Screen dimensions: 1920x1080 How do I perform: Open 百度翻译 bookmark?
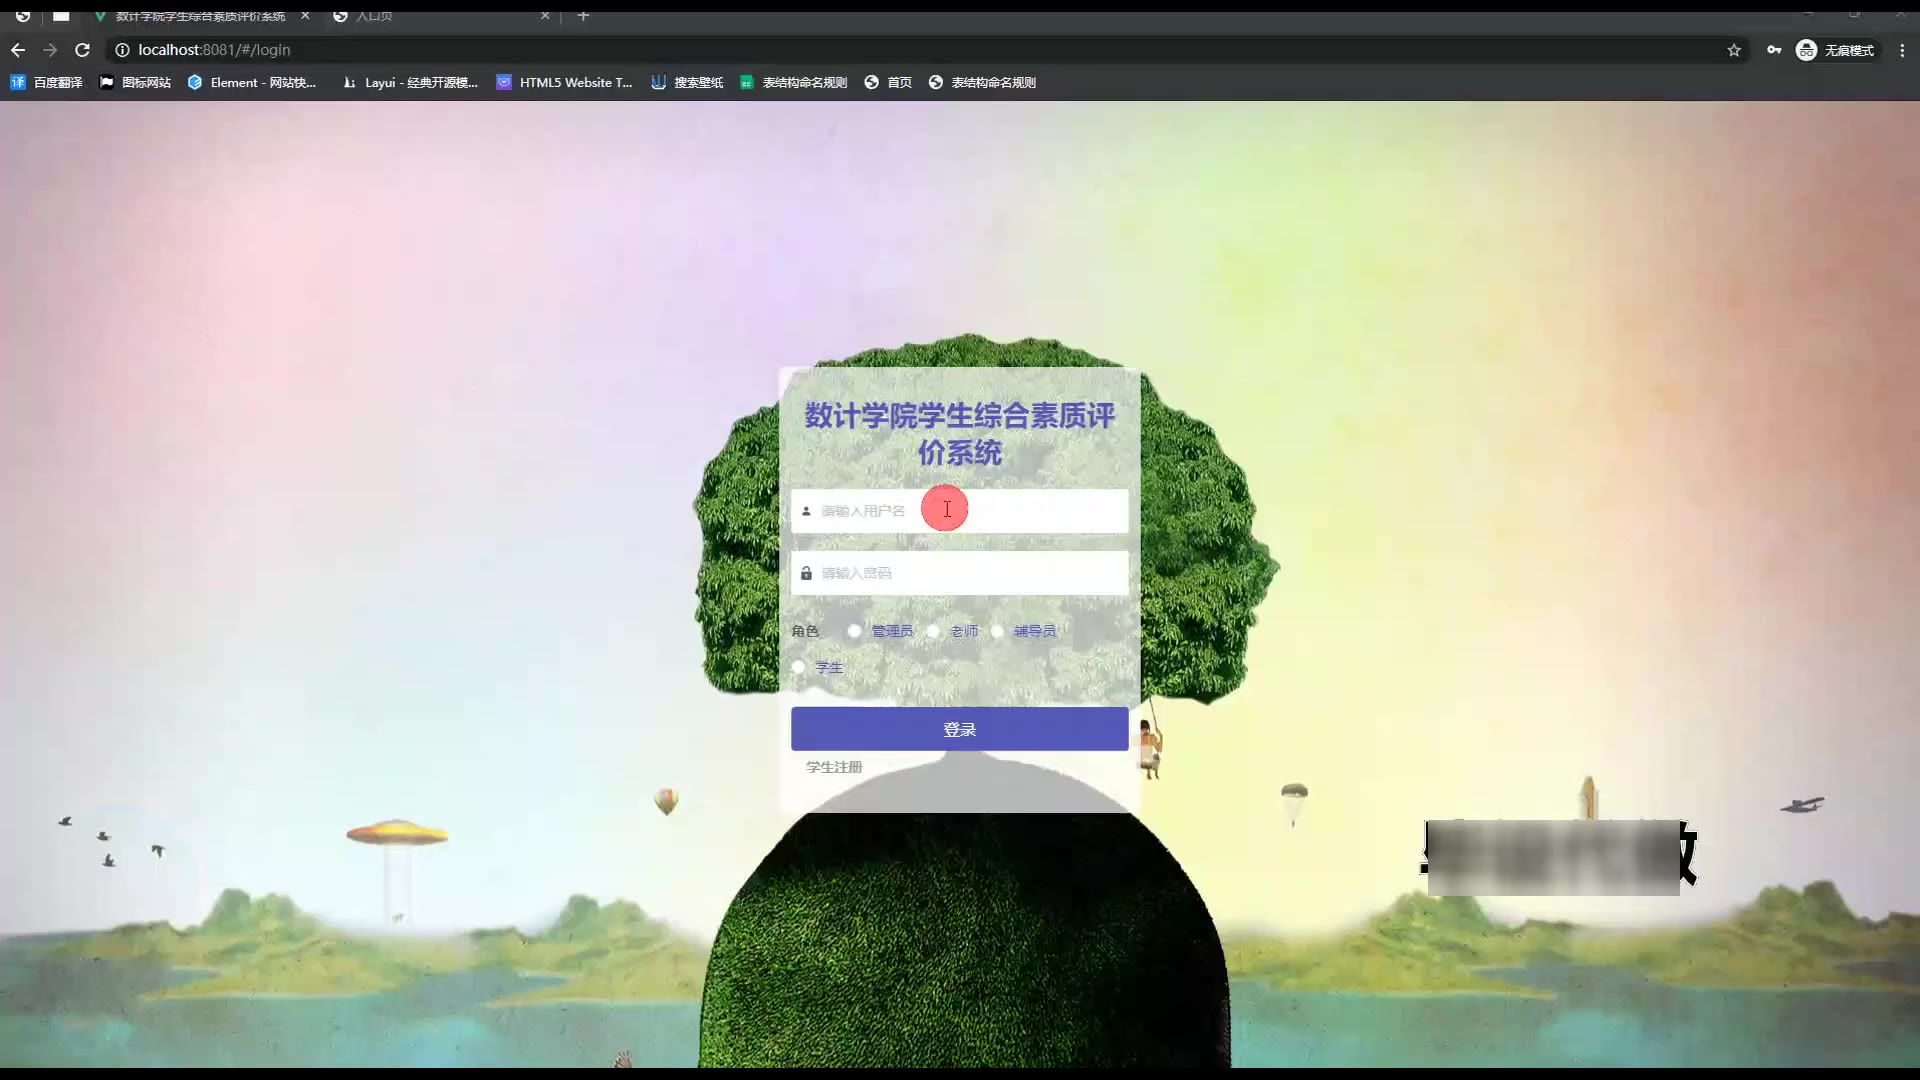click(x=47, y=83)
